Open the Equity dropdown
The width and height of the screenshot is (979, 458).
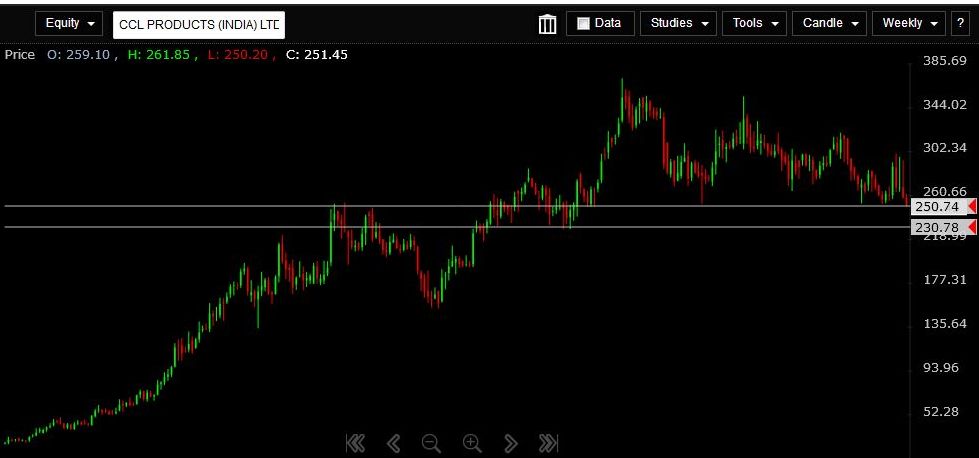tap(69, 23)
